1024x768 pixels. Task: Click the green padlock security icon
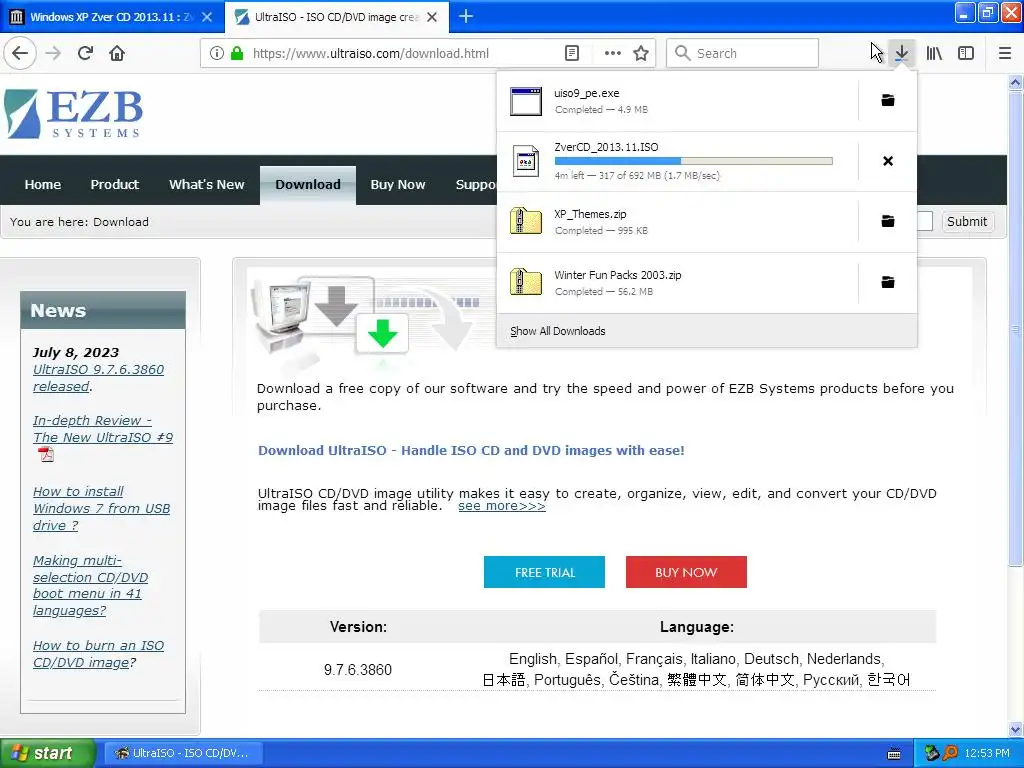237,53
